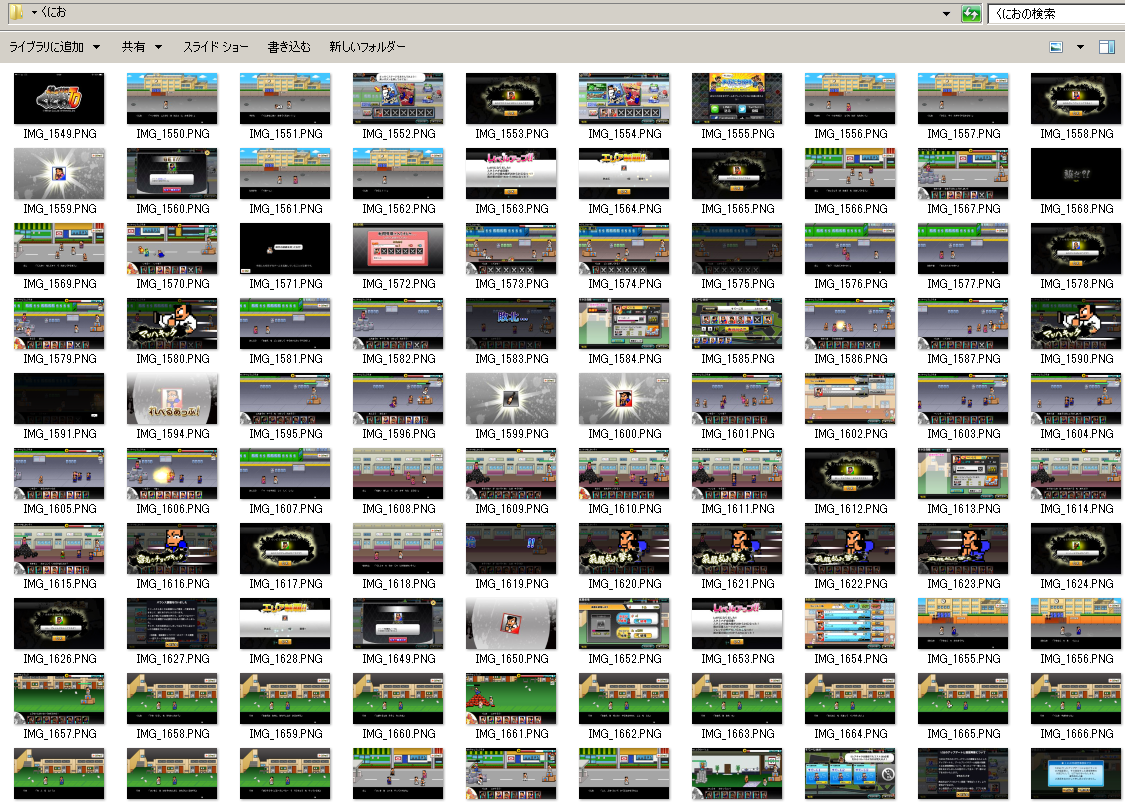Click 新しいフォルダー button
This screenshot has width=1125, height=804.
tap(367, 47)
